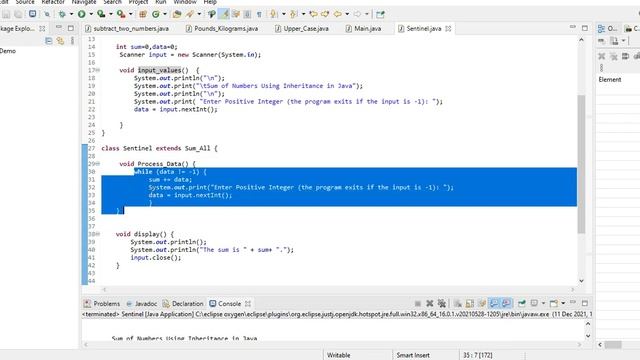Click the Debug bug icon in toolbar
The image size is (640, 360).
tap(62, 14)
